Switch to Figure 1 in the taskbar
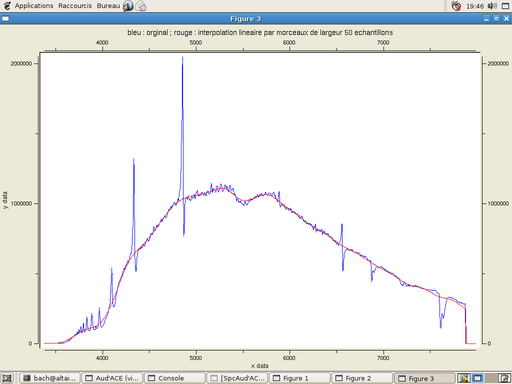 click(300, 378)
